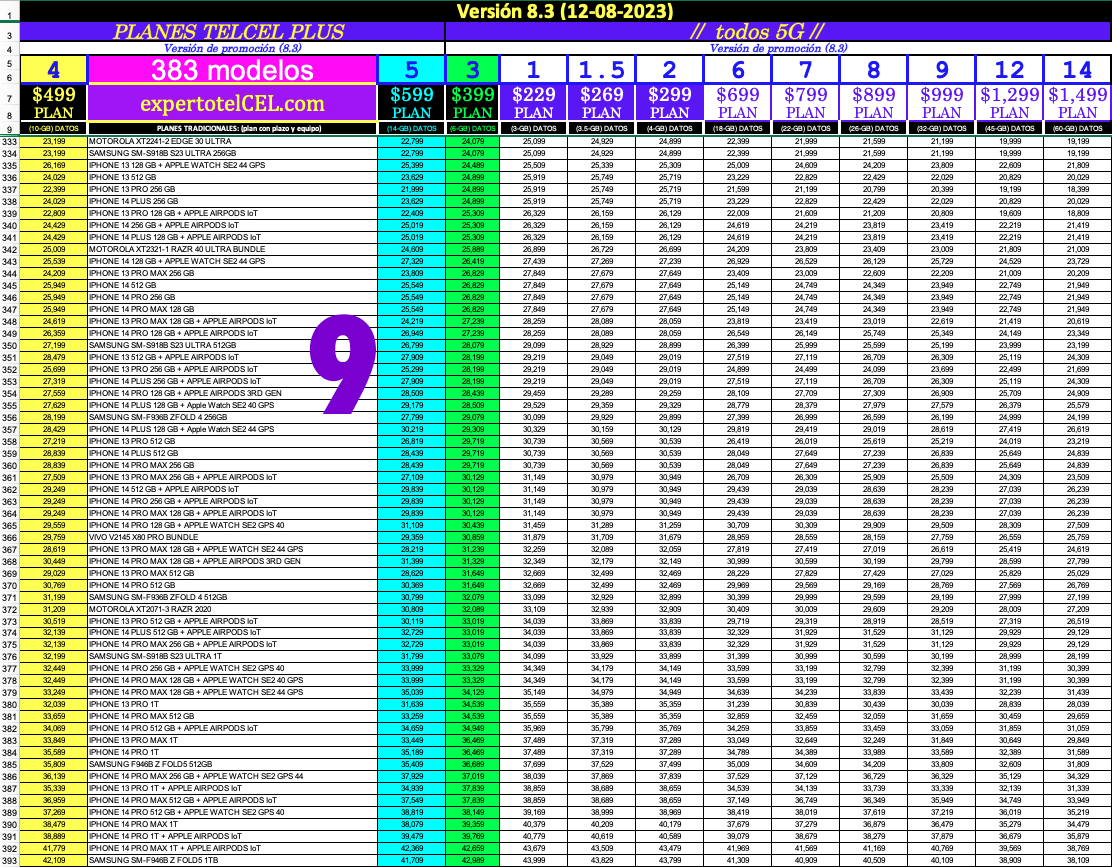
Task: Click the "Versión 8.3 (12-08-2023)" title cell
Action: point(565,11)
